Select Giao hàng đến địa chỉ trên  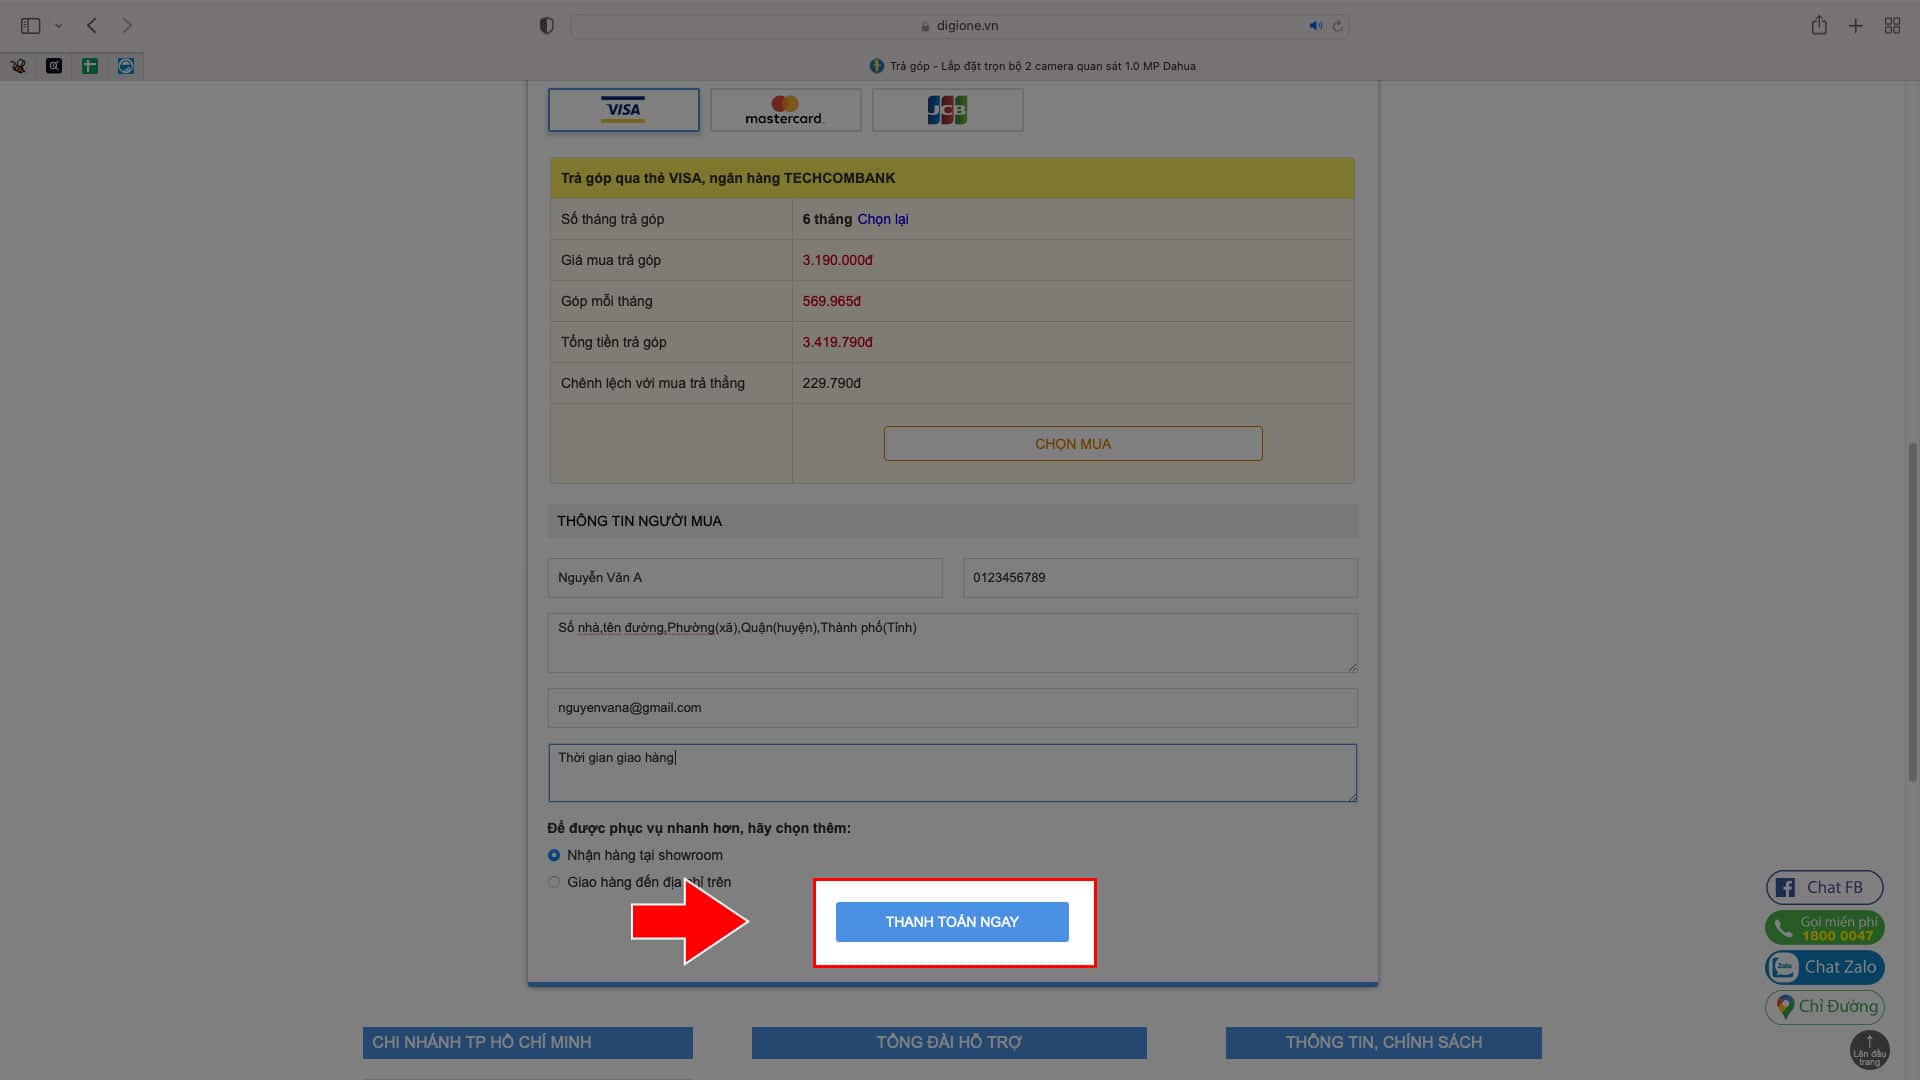tap(554, 882)
